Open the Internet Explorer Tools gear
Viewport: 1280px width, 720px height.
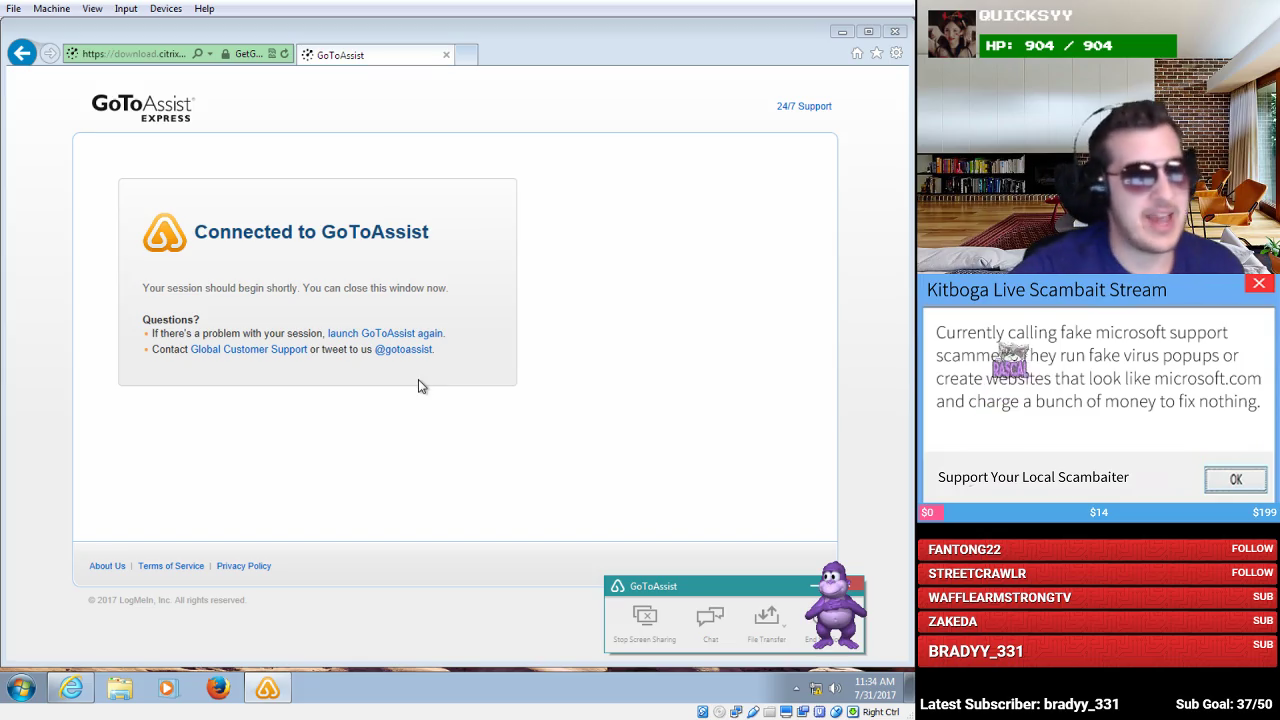[896, 54]
